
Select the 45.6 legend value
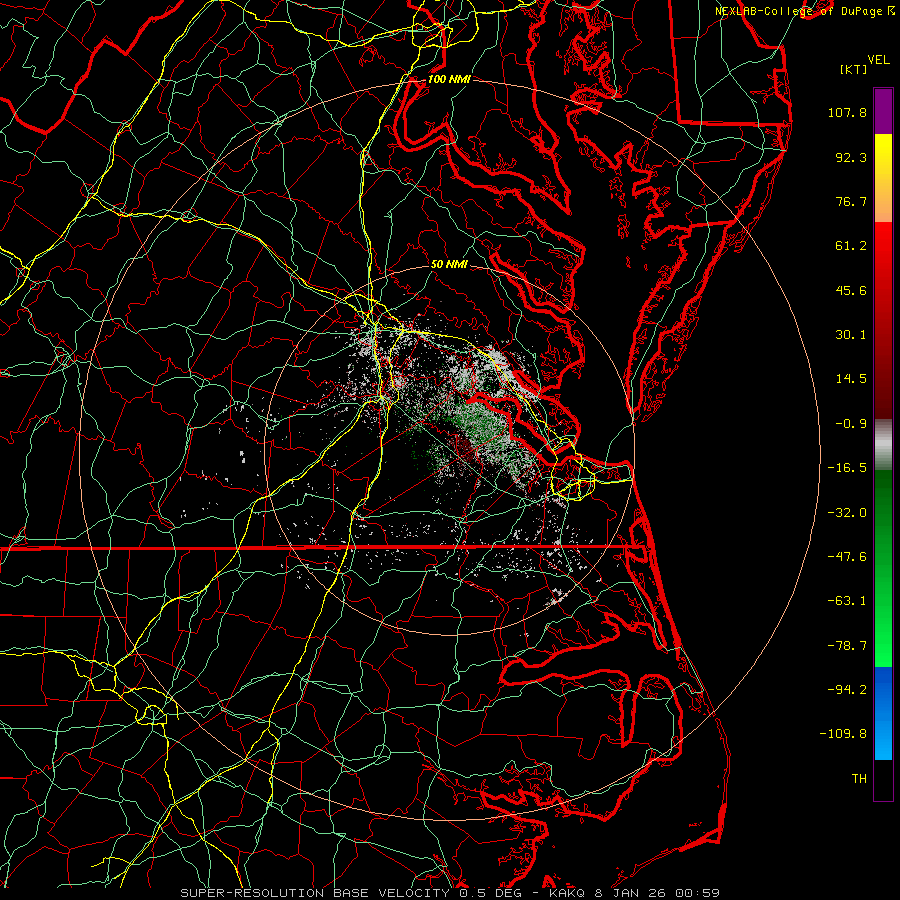coord(851,290)
